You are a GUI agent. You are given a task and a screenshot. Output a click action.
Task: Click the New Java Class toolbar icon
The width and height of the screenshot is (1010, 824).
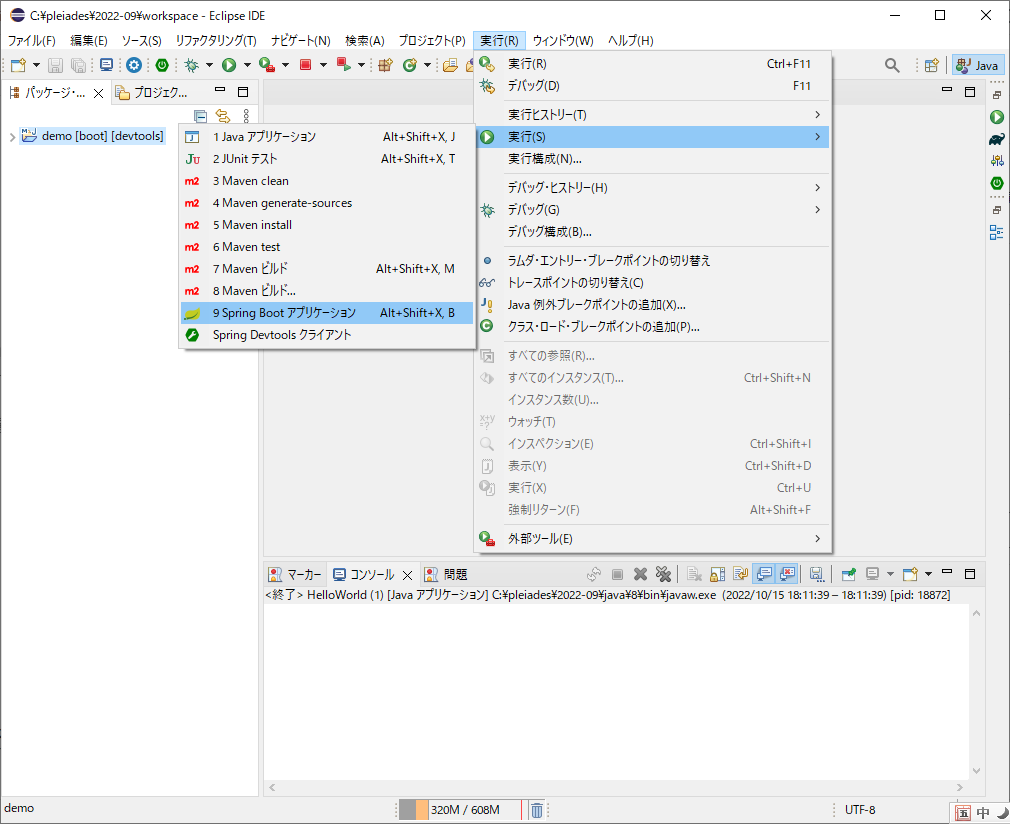pyautogui.click(x=409, y=65)
